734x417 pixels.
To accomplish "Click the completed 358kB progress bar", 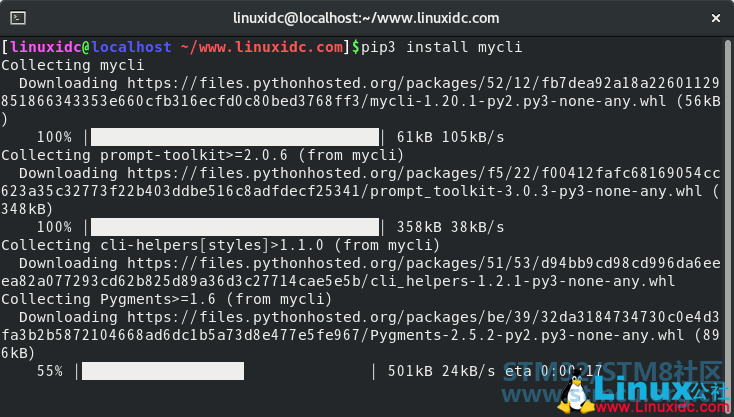I will click(235, 227).
